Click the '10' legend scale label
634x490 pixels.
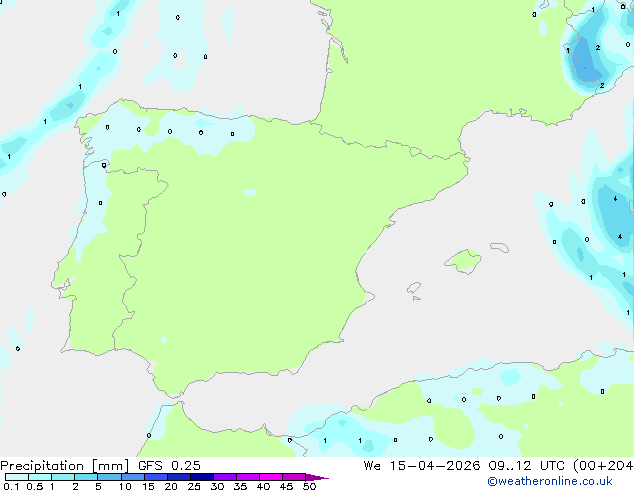tap(125, 486)
